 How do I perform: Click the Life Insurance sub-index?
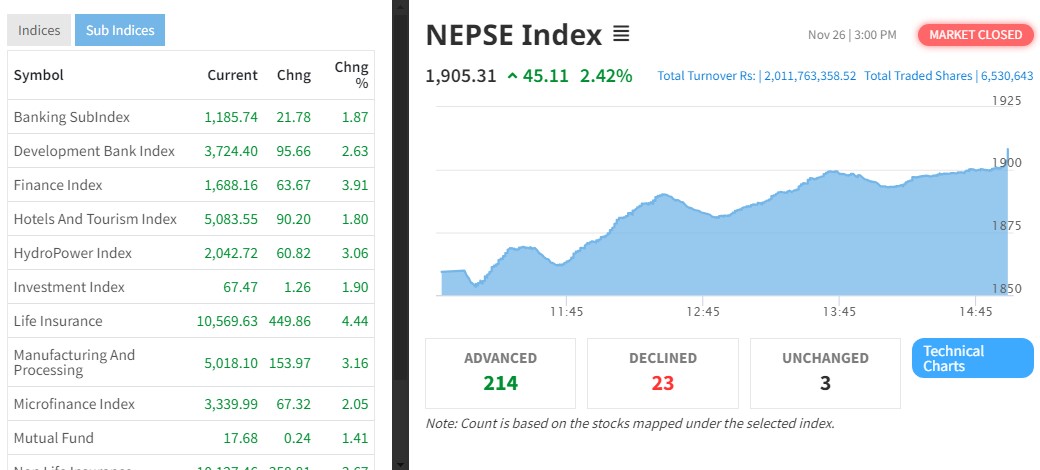[x=58, y=321]
